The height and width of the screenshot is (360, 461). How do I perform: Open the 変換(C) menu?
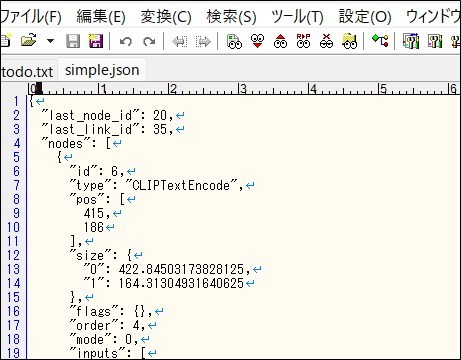coord(166,16)
